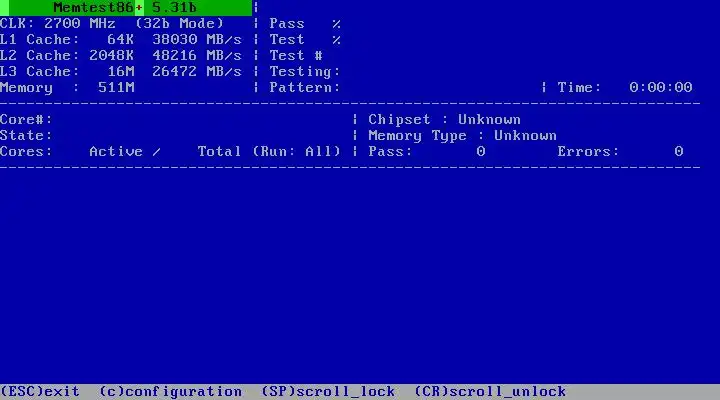Activate (SP)scroll_lock in the bottom bar

click(328, 391)
